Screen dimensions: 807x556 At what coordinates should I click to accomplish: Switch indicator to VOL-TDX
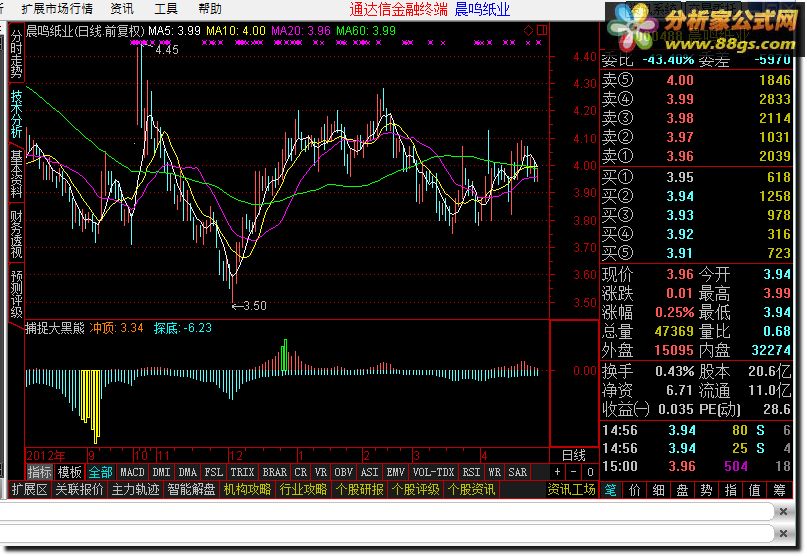tap(433, 472)
